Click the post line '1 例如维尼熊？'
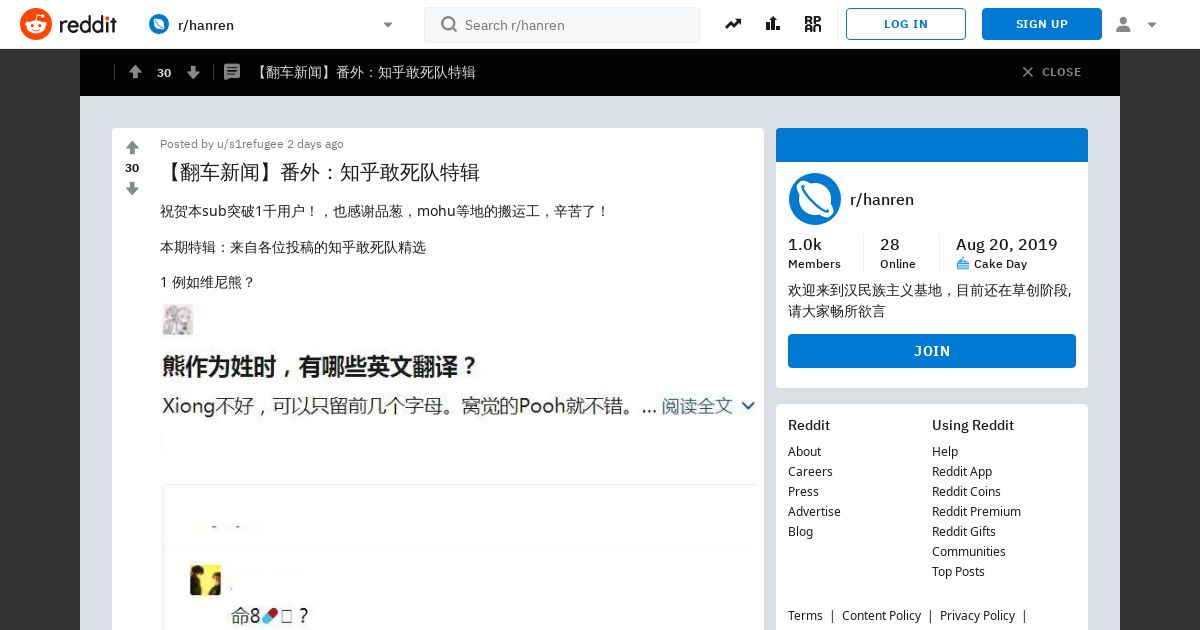 [208, 282]
